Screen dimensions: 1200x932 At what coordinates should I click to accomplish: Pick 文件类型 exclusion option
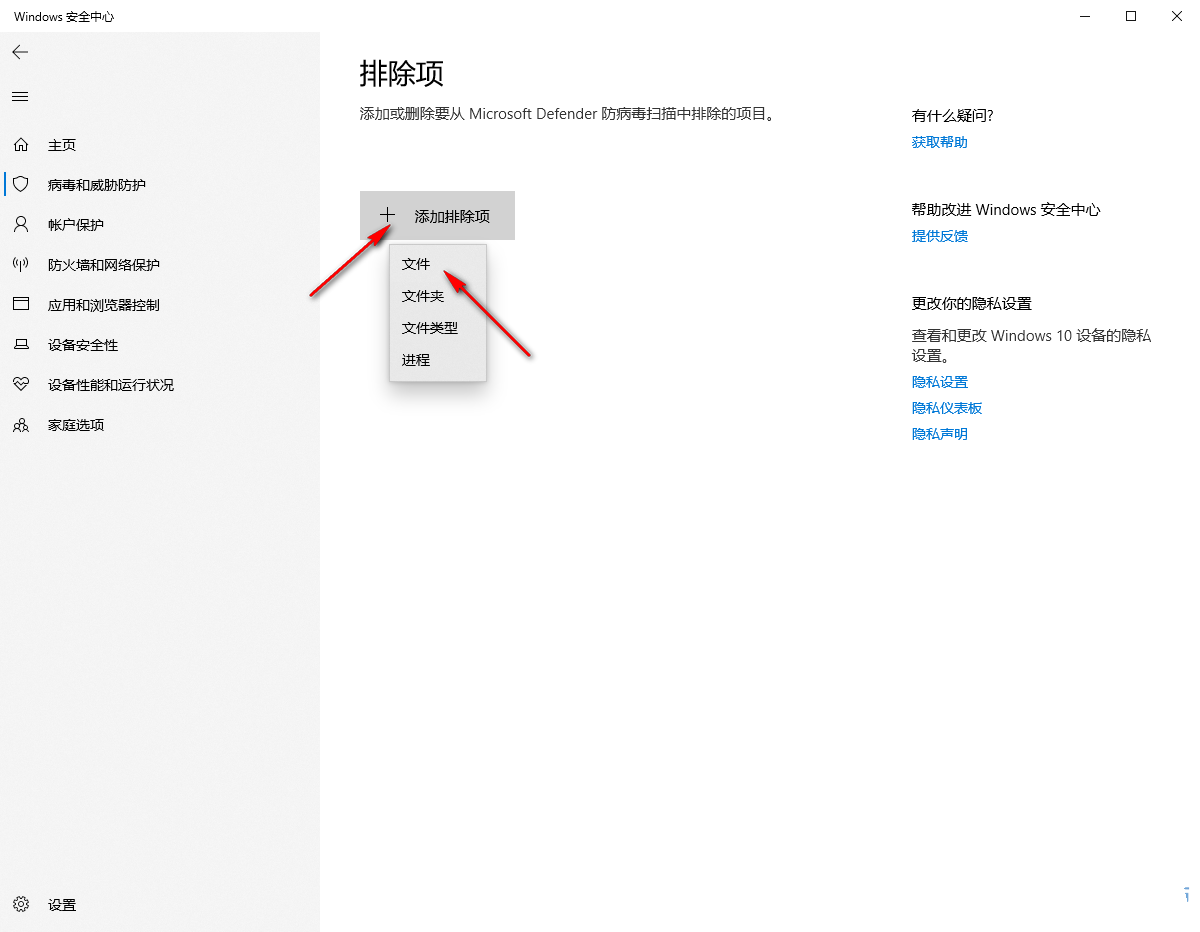click(x=430, y=327)
